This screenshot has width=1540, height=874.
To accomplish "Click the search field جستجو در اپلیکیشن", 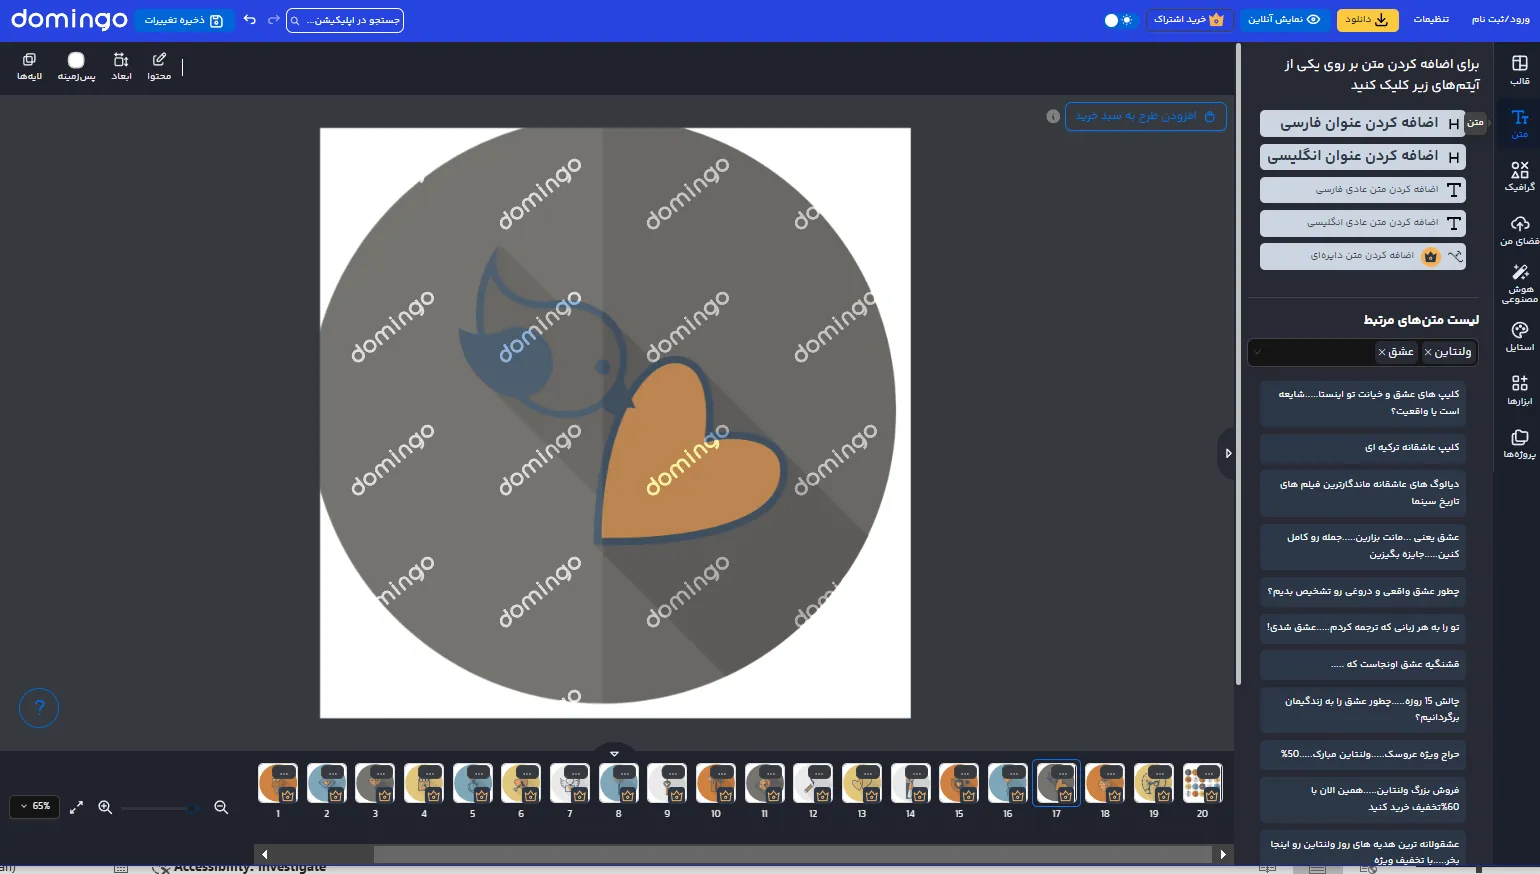I will 345,20.
